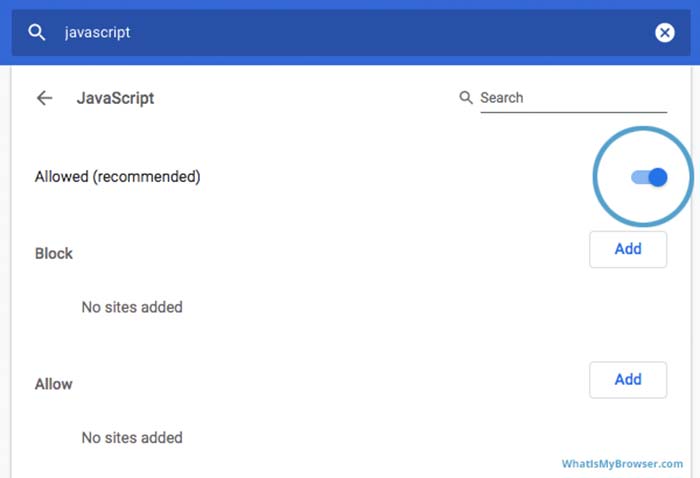The image size is (700, 478).
Task: Toggle the Allowed (recommended) switch
Action: (x=649, y=177)
